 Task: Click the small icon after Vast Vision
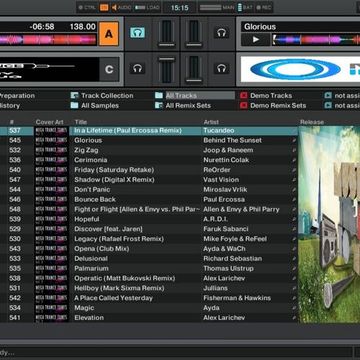point(294,180)
